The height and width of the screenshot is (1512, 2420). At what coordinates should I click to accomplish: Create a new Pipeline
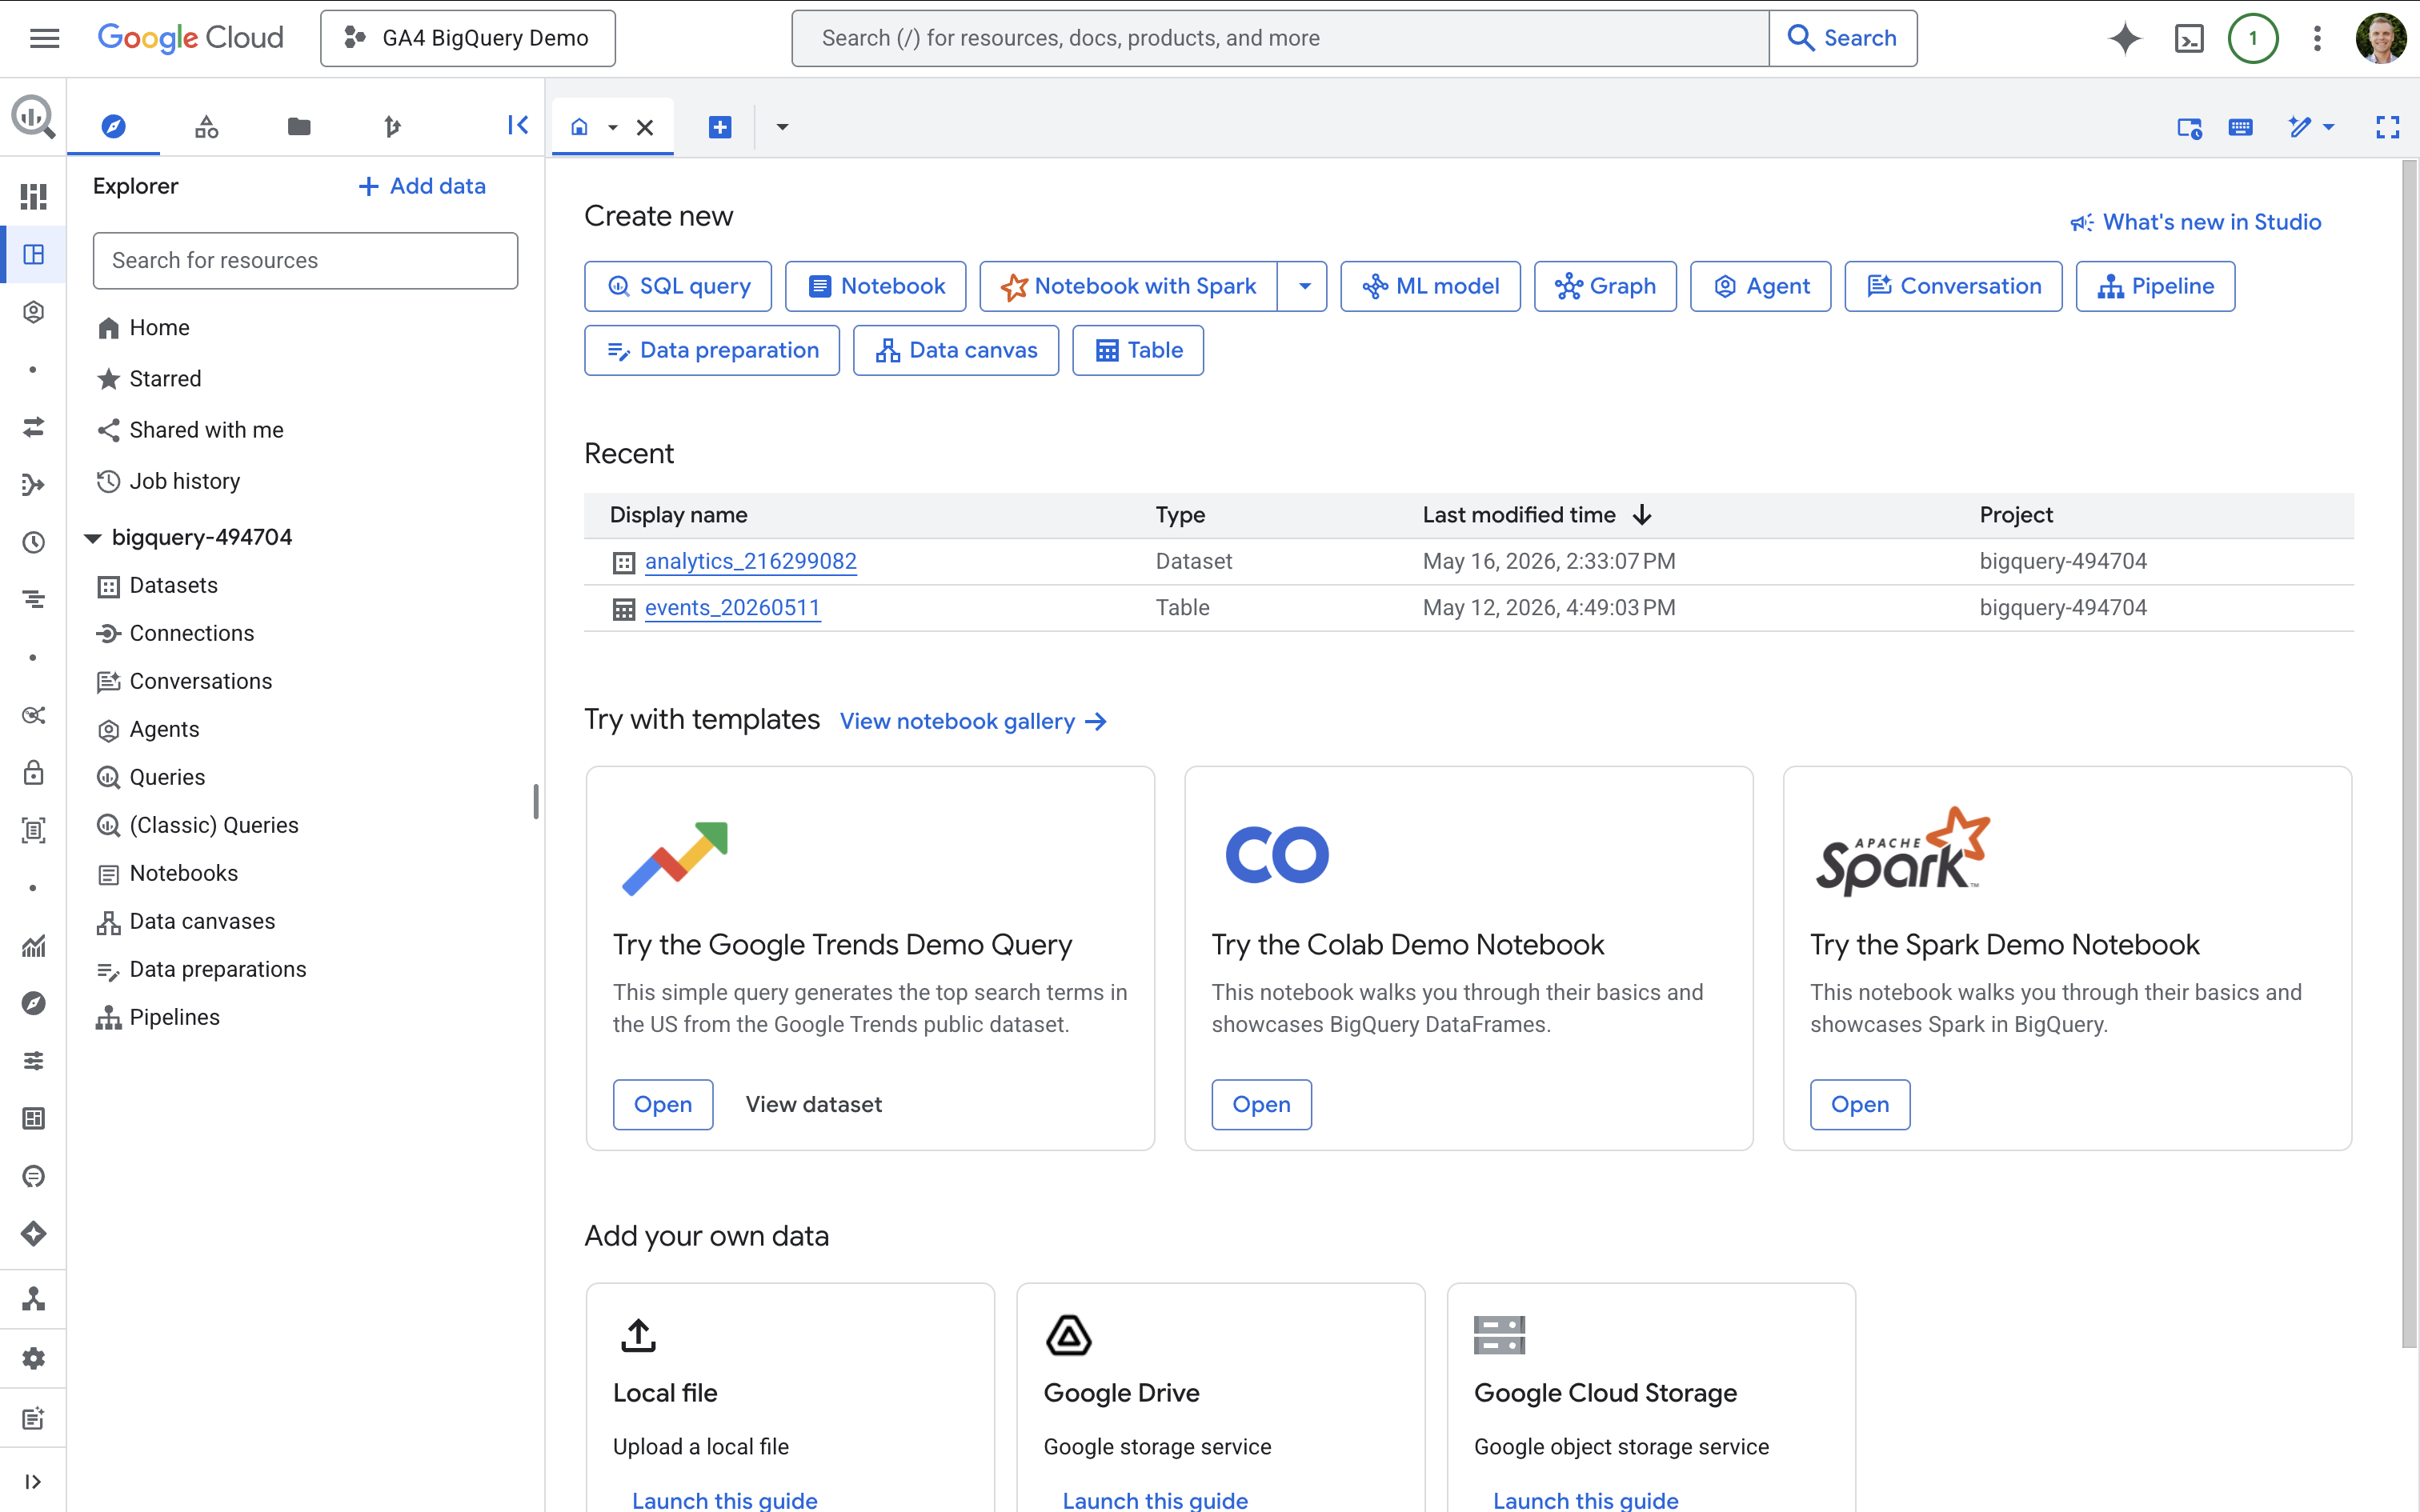click(x=2155, y=286)
